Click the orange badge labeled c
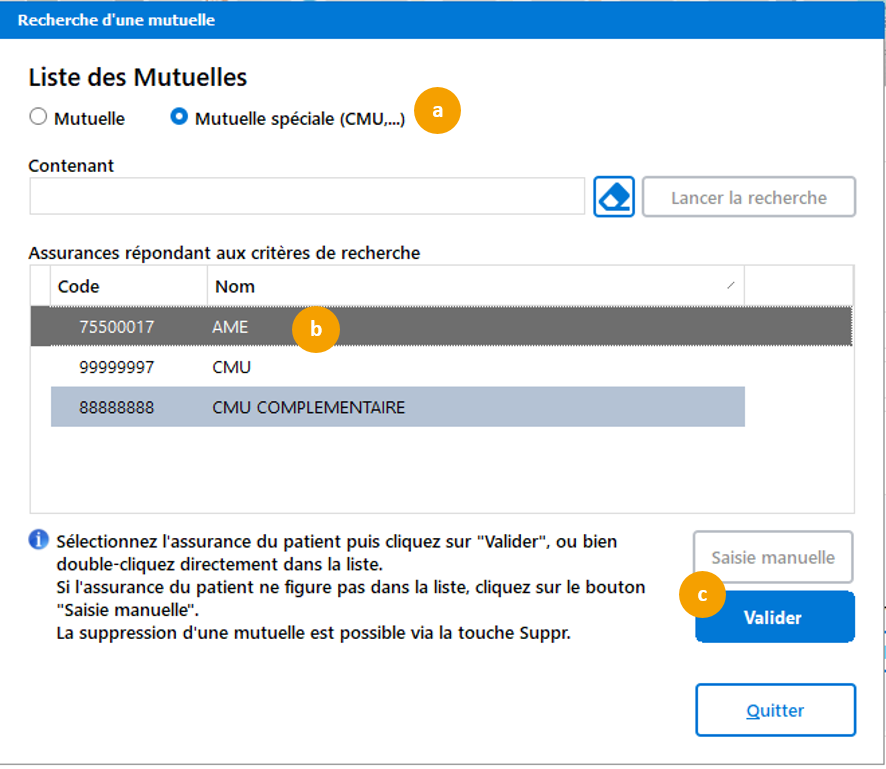 click(702, 594)
